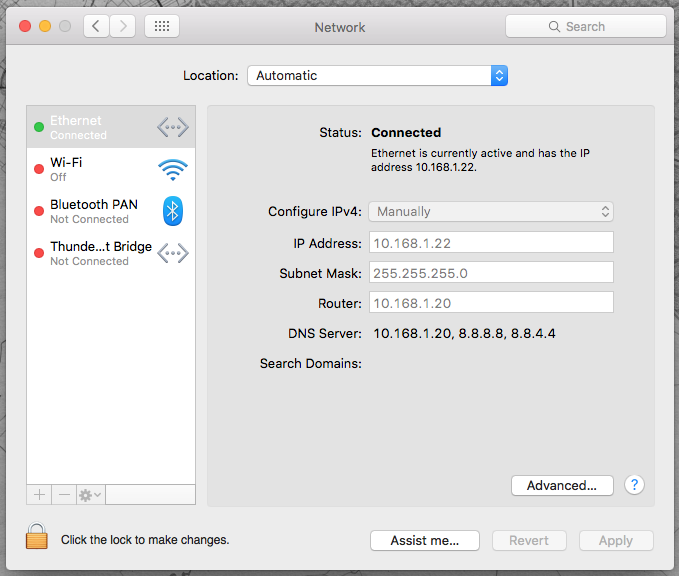Click the Assist me button
The height and width of the screenshot is (576, 679).
[x=425, y=540]
